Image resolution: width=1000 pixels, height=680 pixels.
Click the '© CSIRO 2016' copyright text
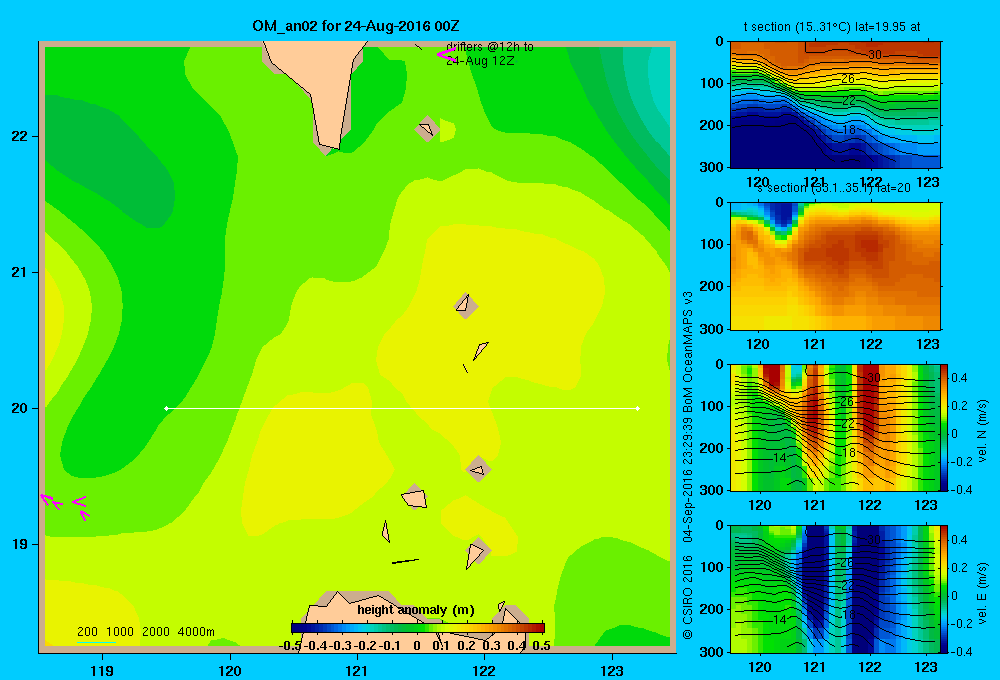click(688, 597)
